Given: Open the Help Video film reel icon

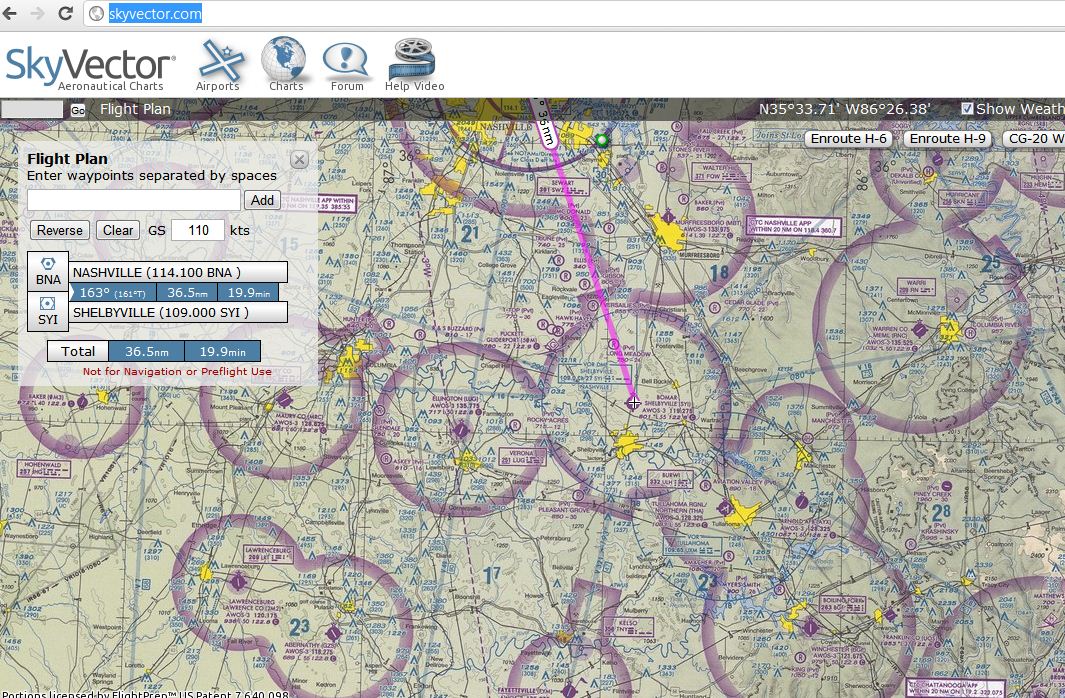Looking at the screenshot, I should [414, 65].
